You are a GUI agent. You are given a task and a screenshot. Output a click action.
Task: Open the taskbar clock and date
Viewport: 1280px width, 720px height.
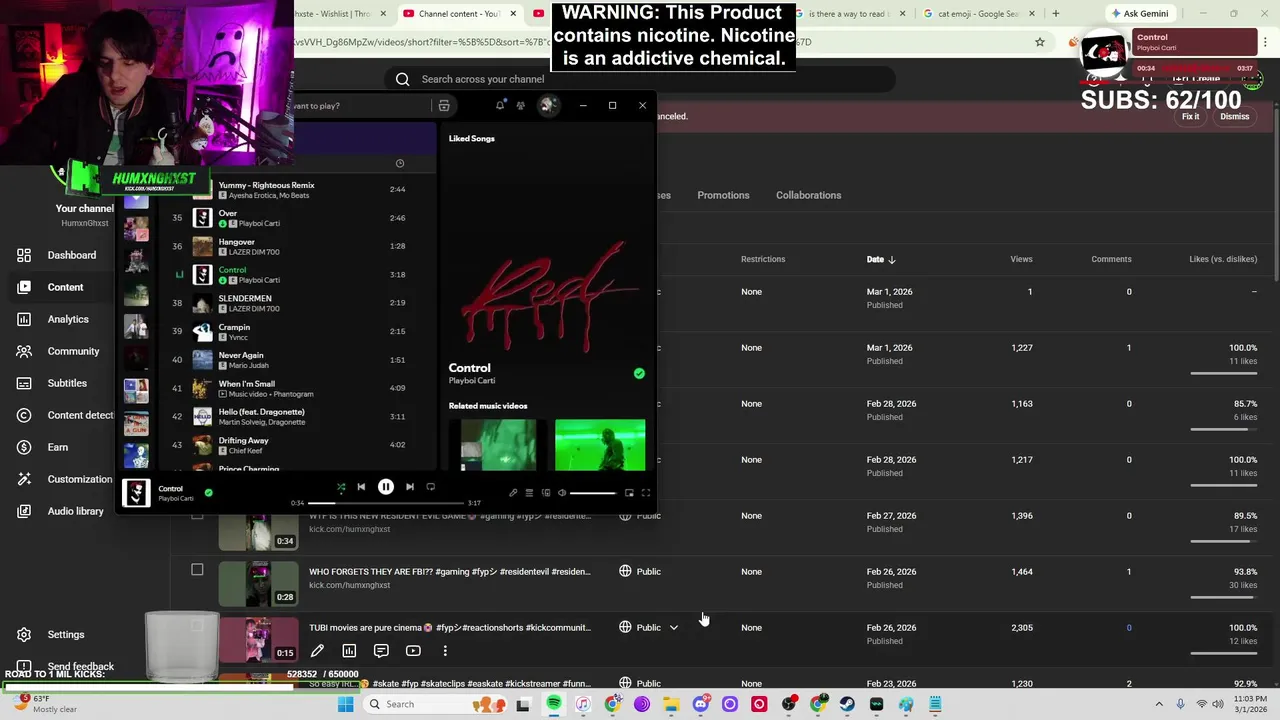(x=1252, y=704)
